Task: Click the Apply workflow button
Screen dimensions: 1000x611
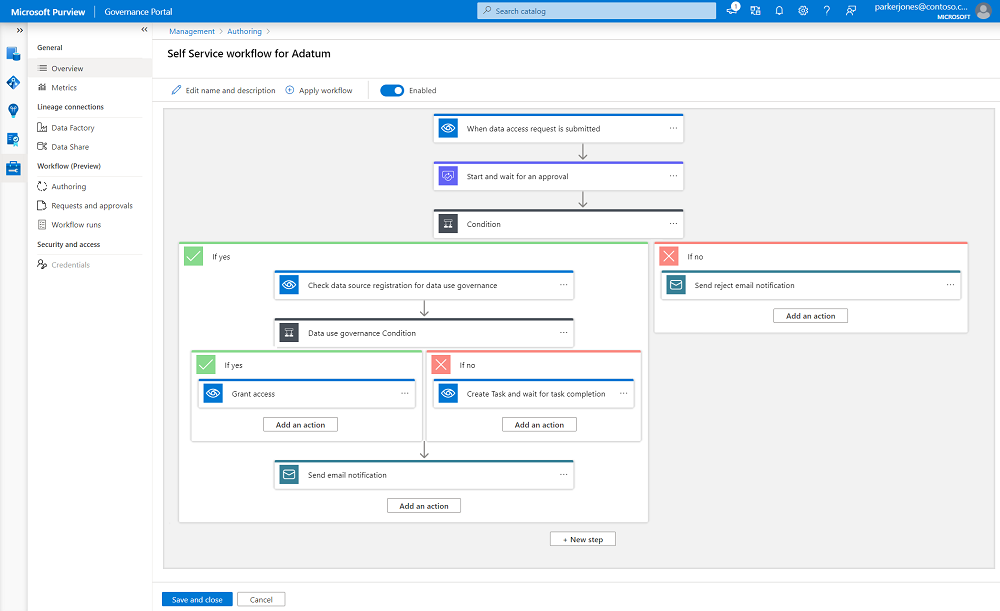Action: (x=319, y=90)
